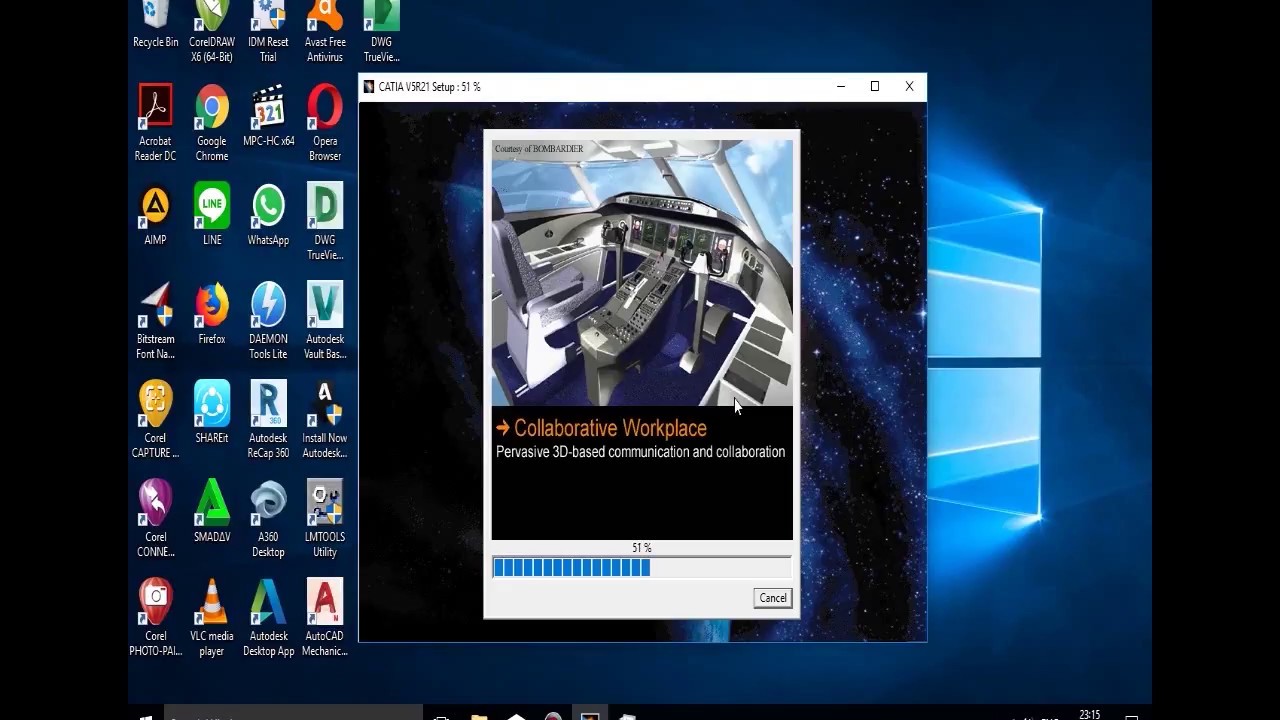Viewport: 1280px width, 720px height.
Task: Open IDM Reset Trial shortcut
Action: point(268,31)
